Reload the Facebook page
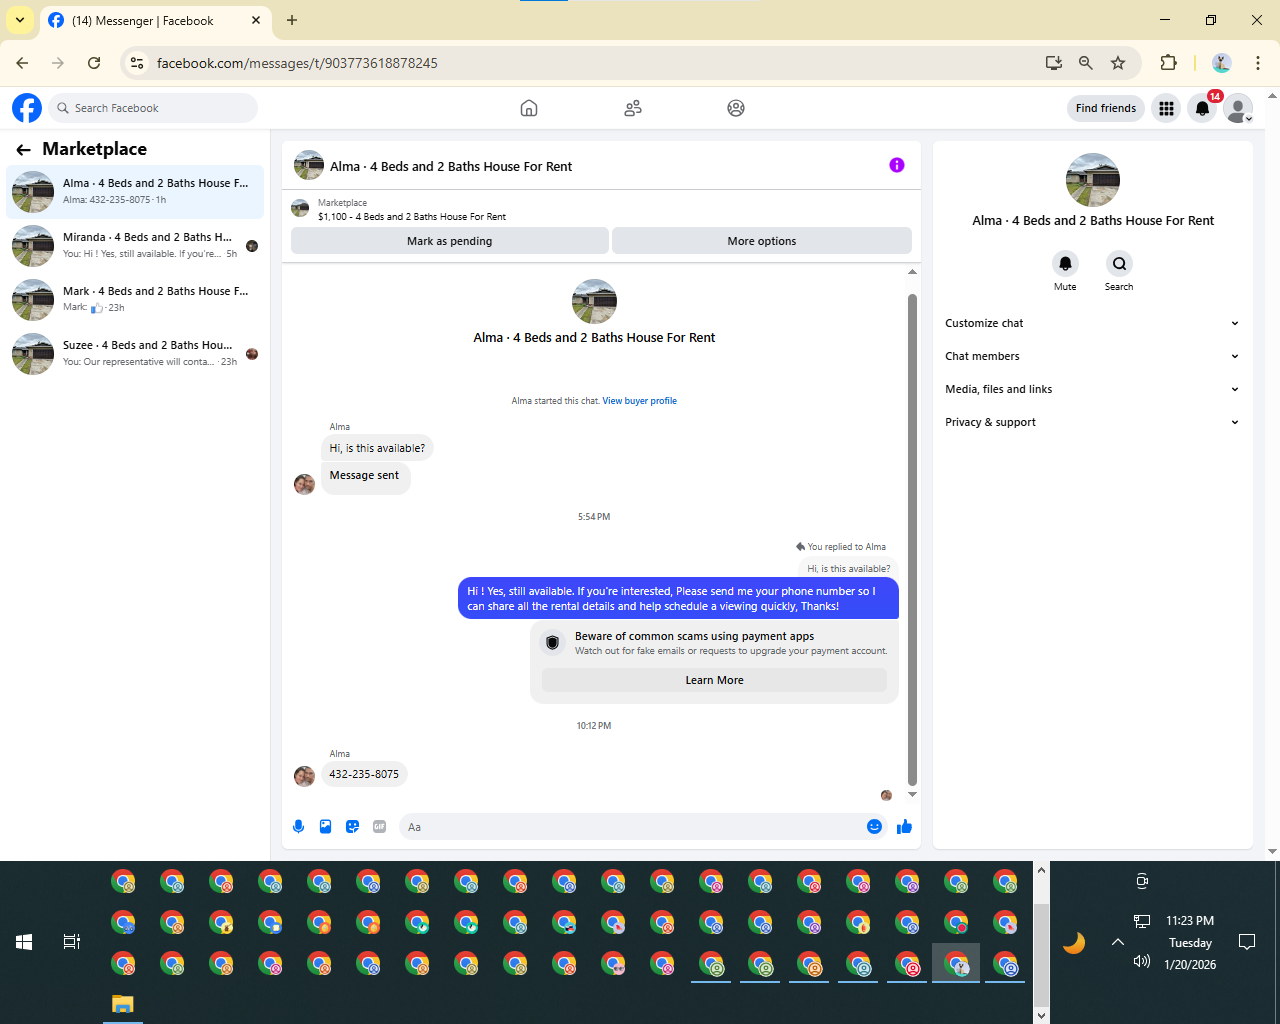The height and width of the screenshot is (1024, 1280). [94, 63]
